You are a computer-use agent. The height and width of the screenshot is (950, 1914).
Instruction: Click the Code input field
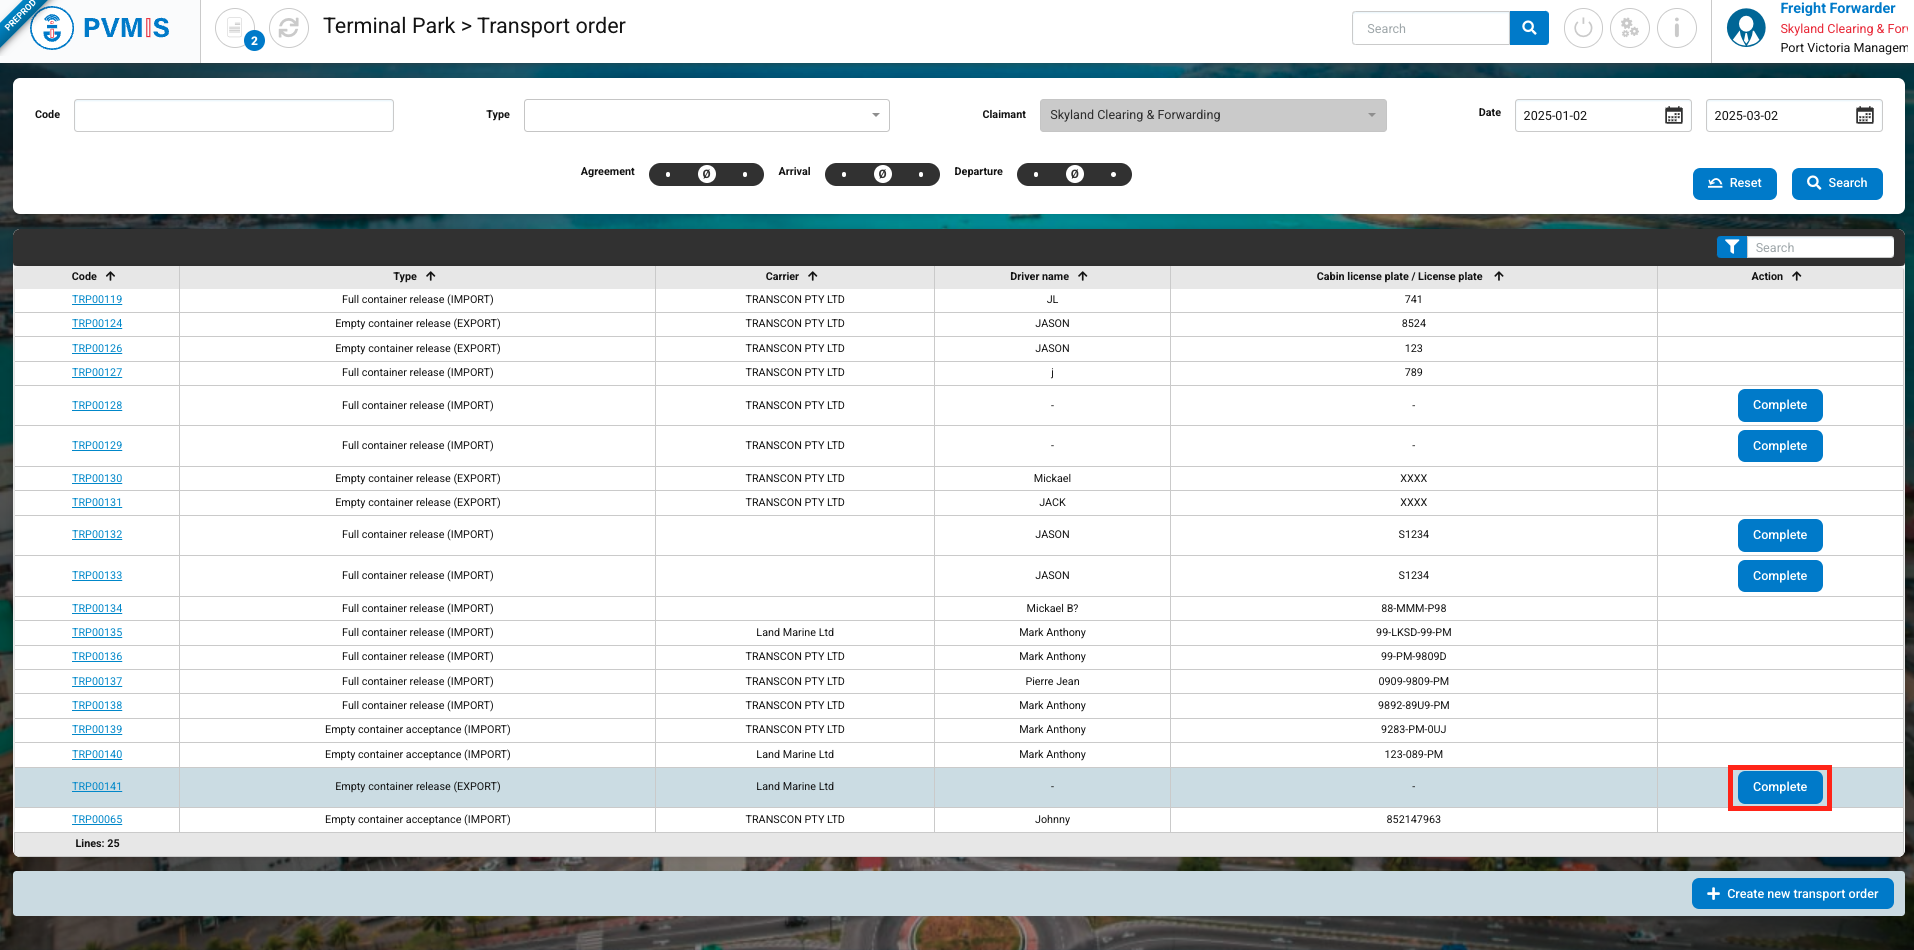point(234,115)
